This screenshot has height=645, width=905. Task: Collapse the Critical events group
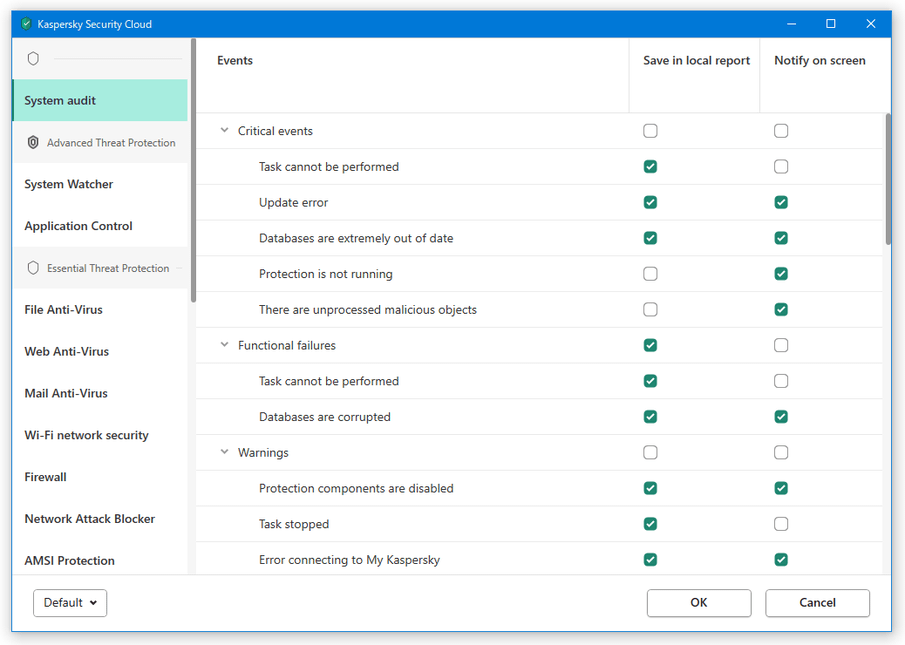tap(225, 130)
